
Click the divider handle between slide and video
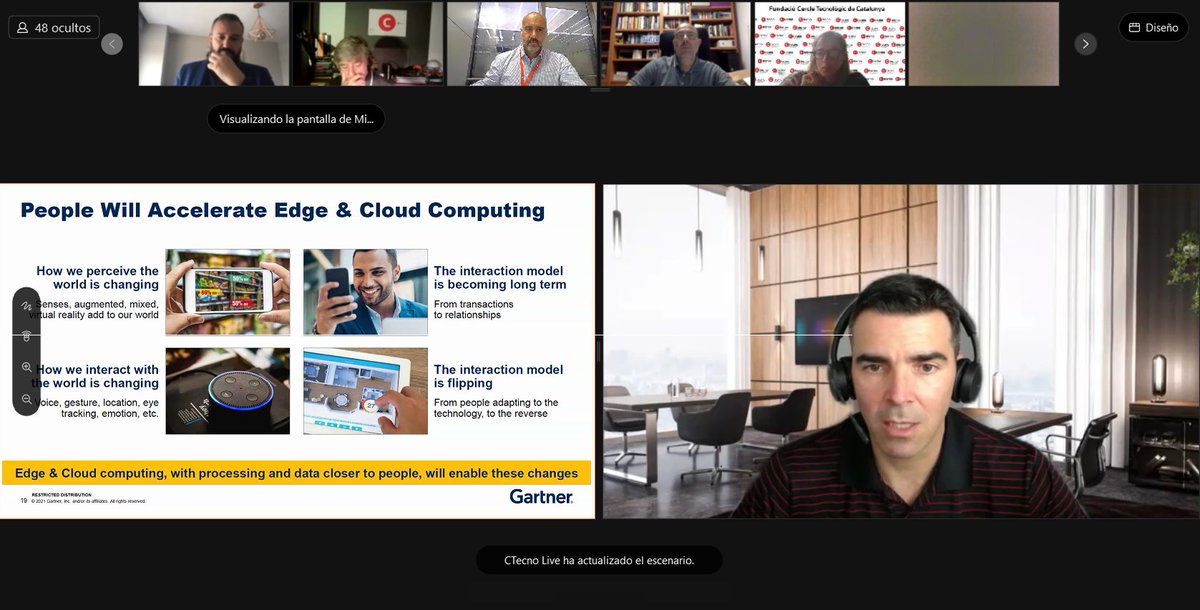pos(599,351)
